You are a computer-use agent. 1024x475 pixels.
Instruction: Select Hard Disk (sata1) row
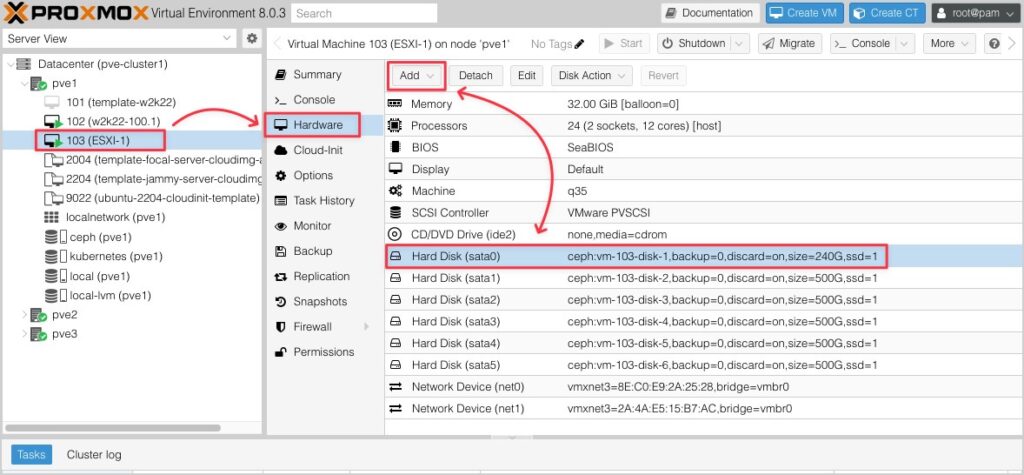click(704, 278)
